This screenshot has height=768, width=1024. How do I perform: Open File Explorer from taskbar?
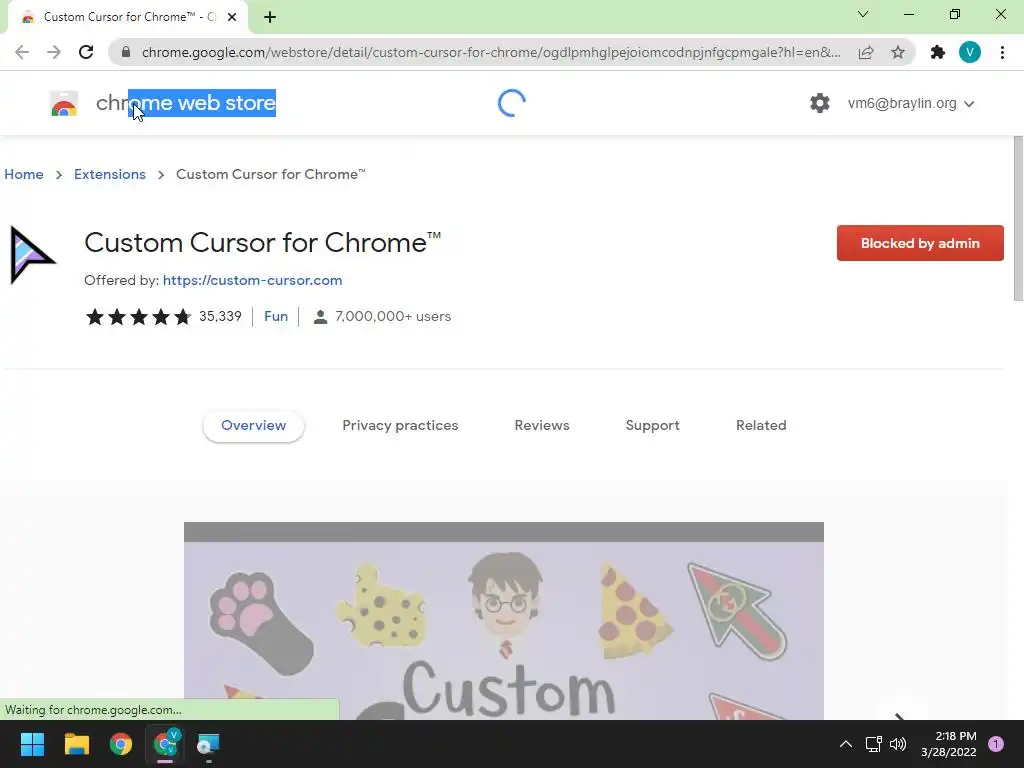[x=76, y=744]
